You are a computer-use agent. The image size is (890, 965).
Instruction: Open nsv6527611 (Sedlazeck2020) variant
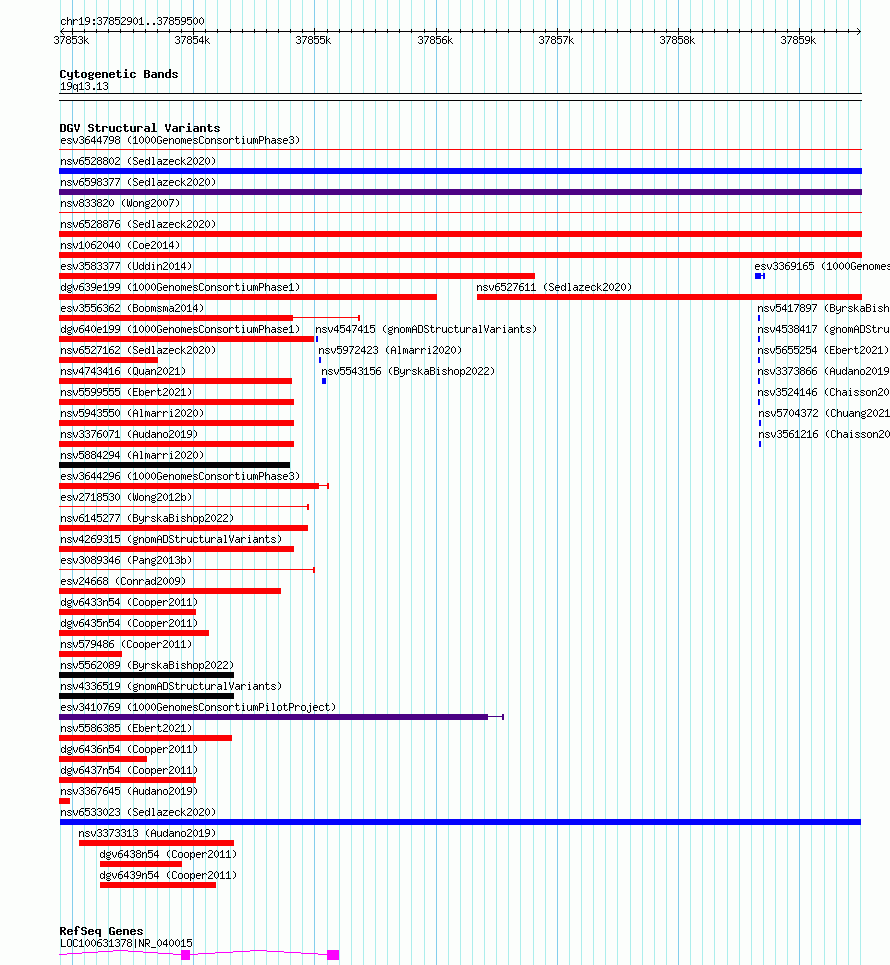pyautogui.click(x=554, y=287)
